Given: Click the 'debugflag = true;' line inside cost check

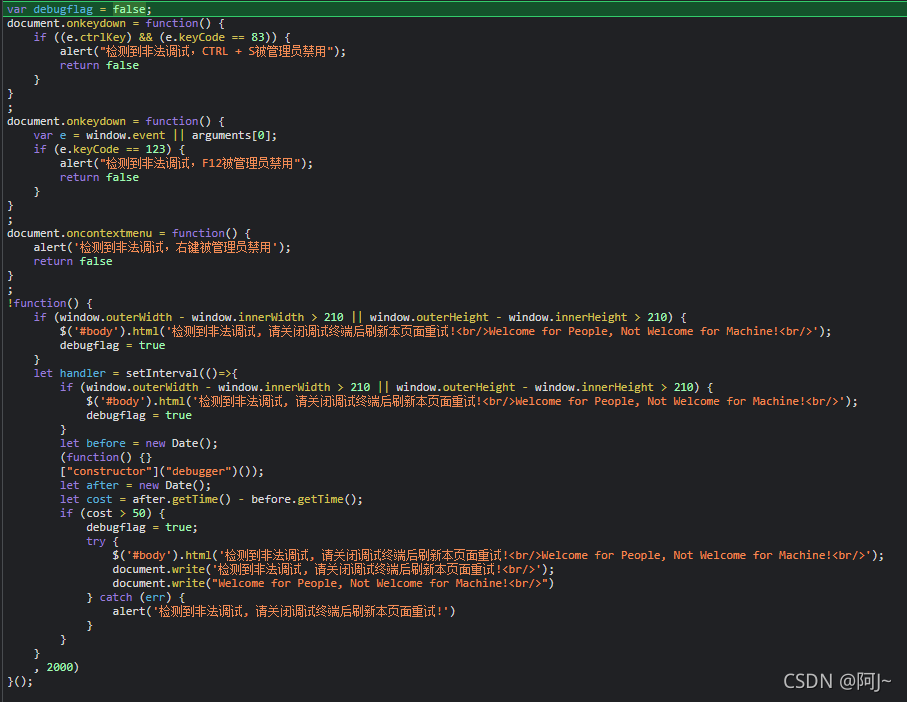Looking at the screenshot, I should (x=142, y=527).
